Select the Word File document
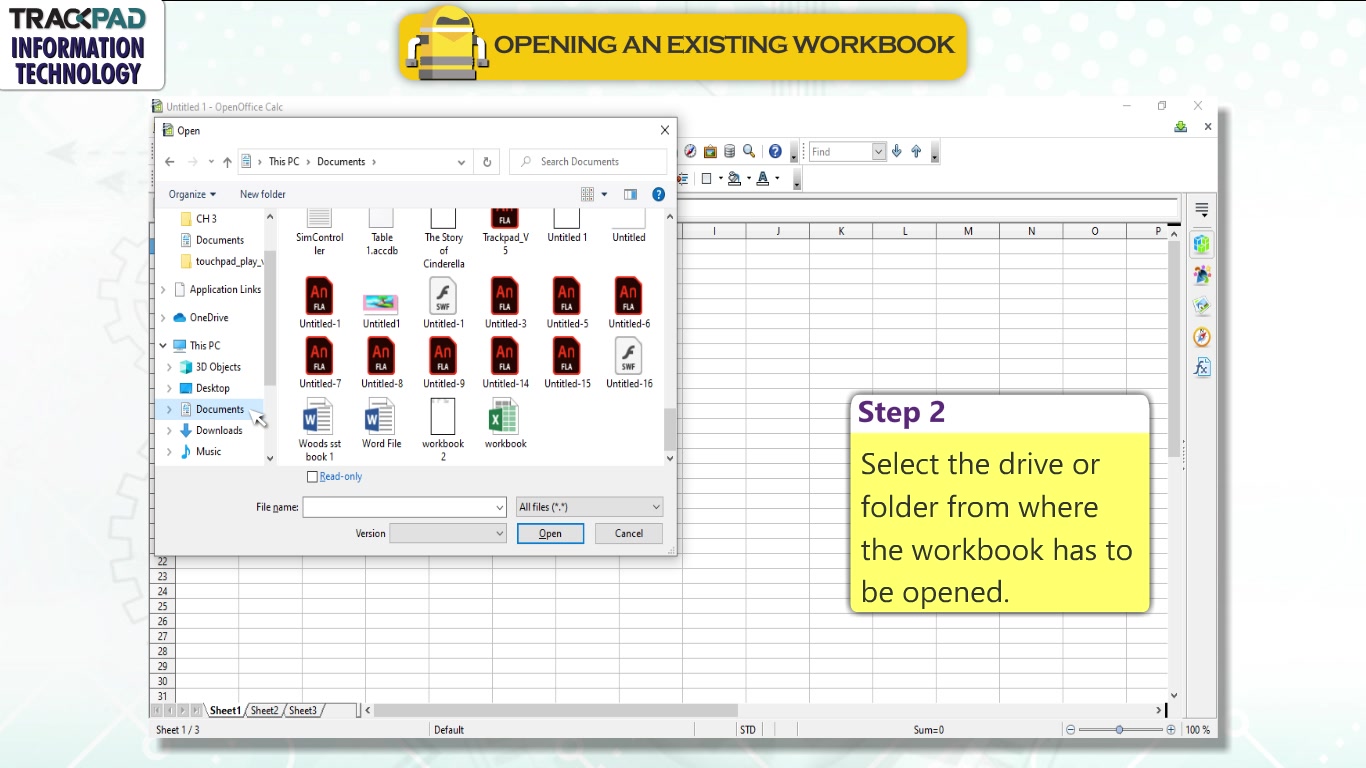Viewport: 1366px width, 768px height. pos(381,424)
